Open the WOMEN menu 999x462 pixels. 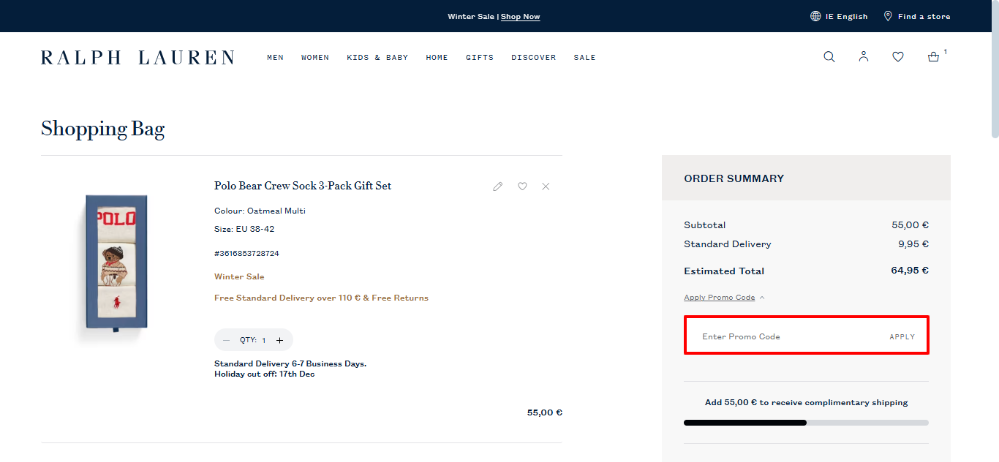(x=315, y=57)
